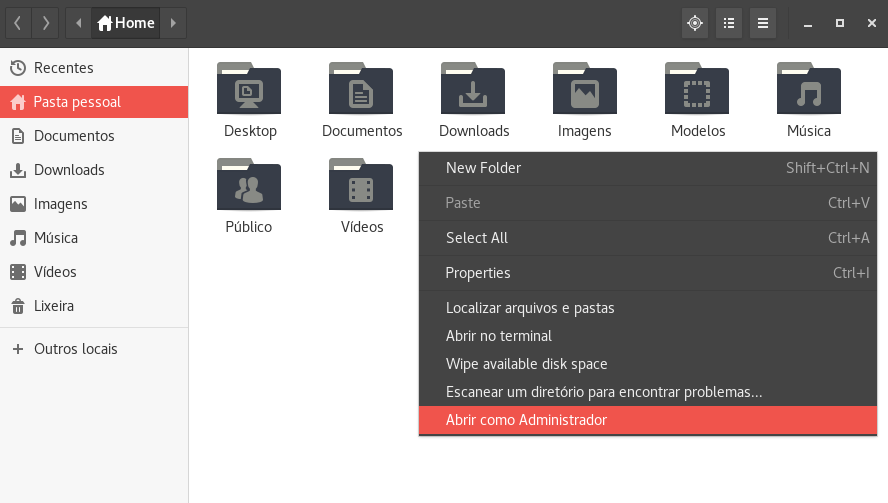This screenshot has height=503, width=888.
Task: Open the hamburger menu button
Action: [x=763, y=23]
